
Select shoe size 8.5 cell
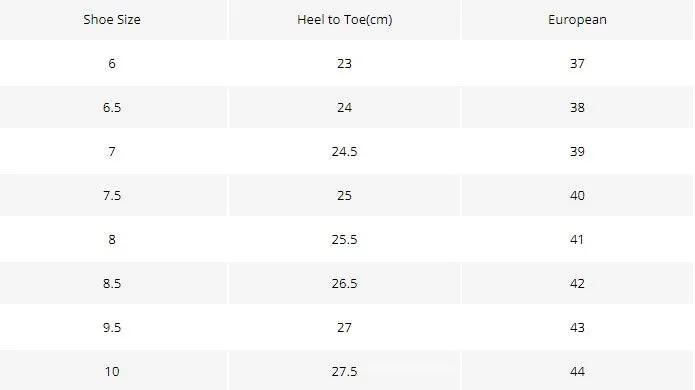[x=112, y=283]
